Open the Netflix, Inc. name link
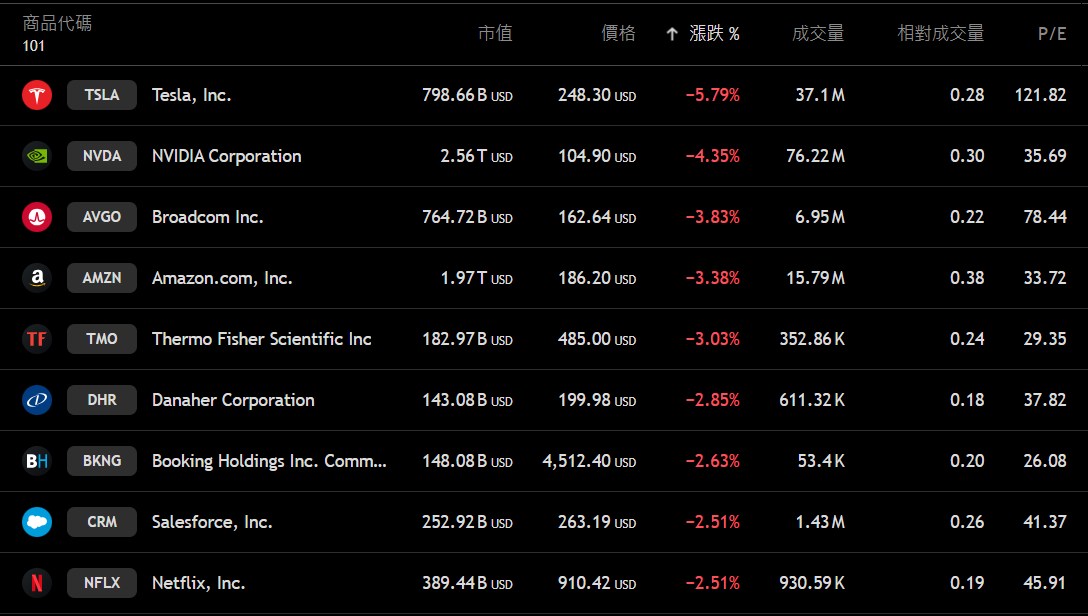Screen dimensions: 1088x616 pos(198,583)
